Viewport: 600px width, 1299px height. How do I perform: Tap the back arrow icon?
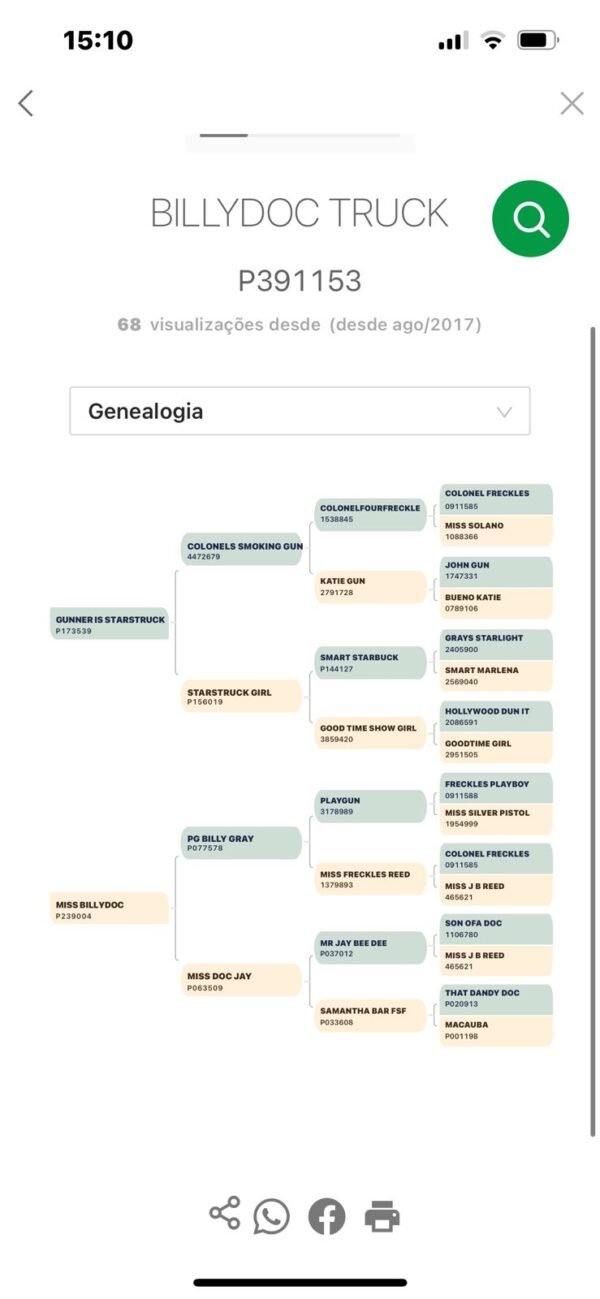[x=26, y=103]
